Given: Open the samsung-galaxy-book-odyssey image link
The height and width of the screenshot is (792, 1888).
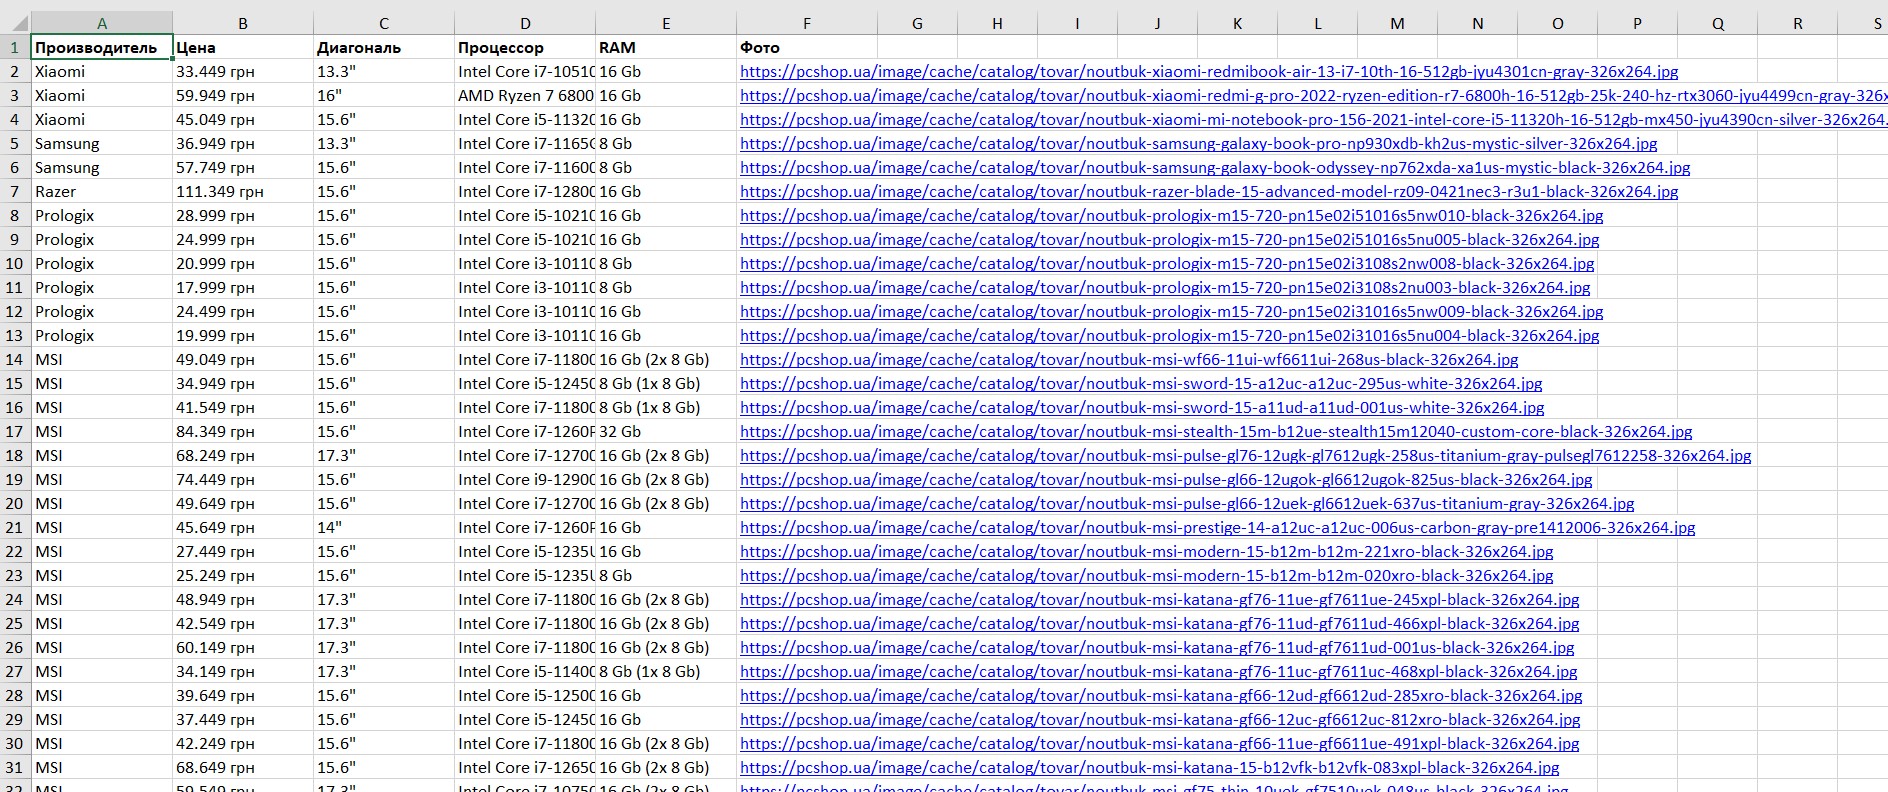Looking at the screenshot, I should point(1215,168).
